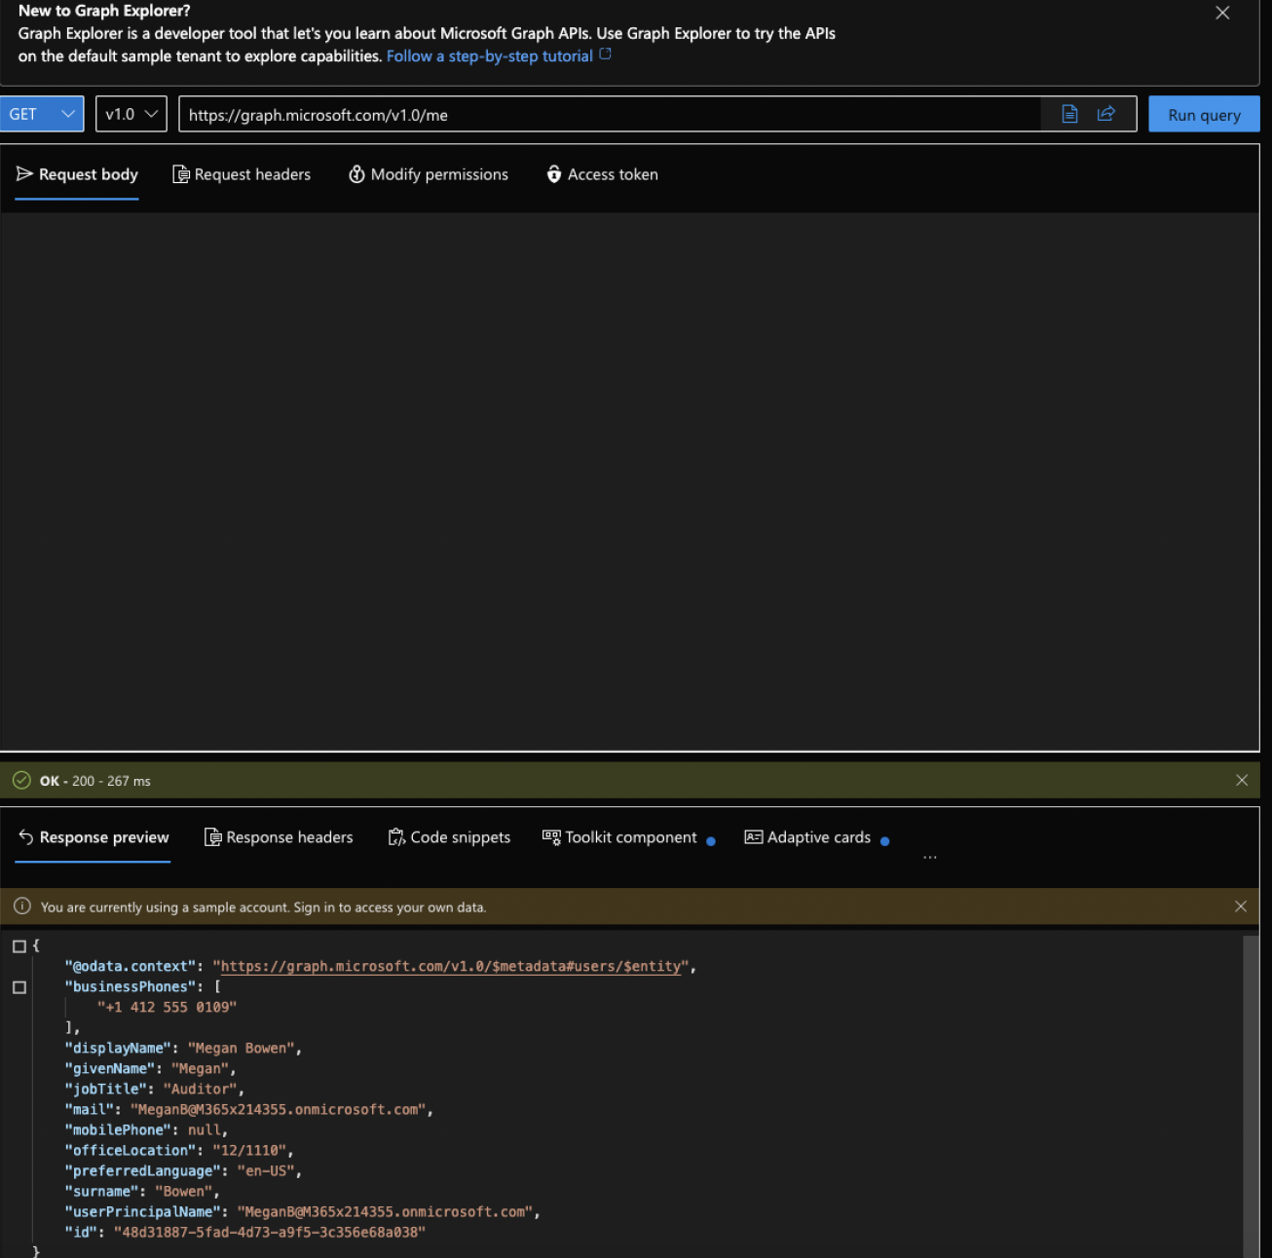
Task: Open the Modify permissions tab
Action: click(x=428, y=174)
